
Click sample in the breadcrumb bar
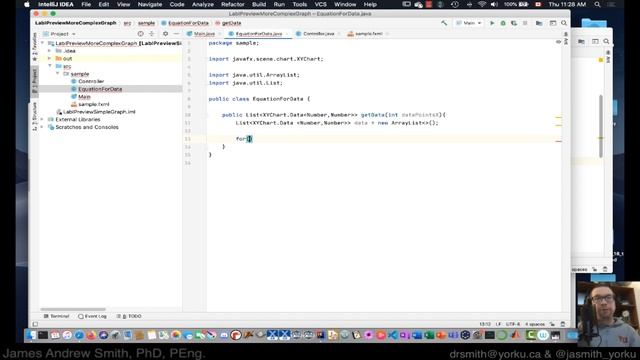pyautogui.click(x=146, y=23)
